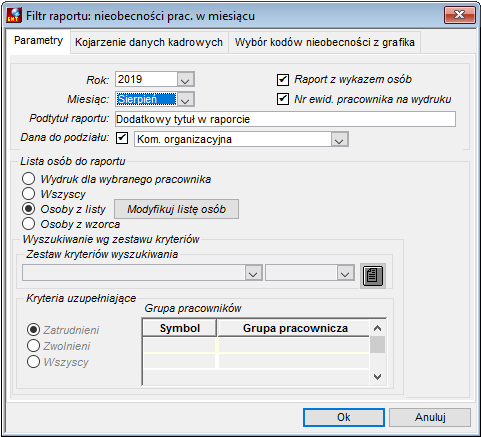Select Wszyscy radio under Kryteria uzupełniające

[33, 362]
